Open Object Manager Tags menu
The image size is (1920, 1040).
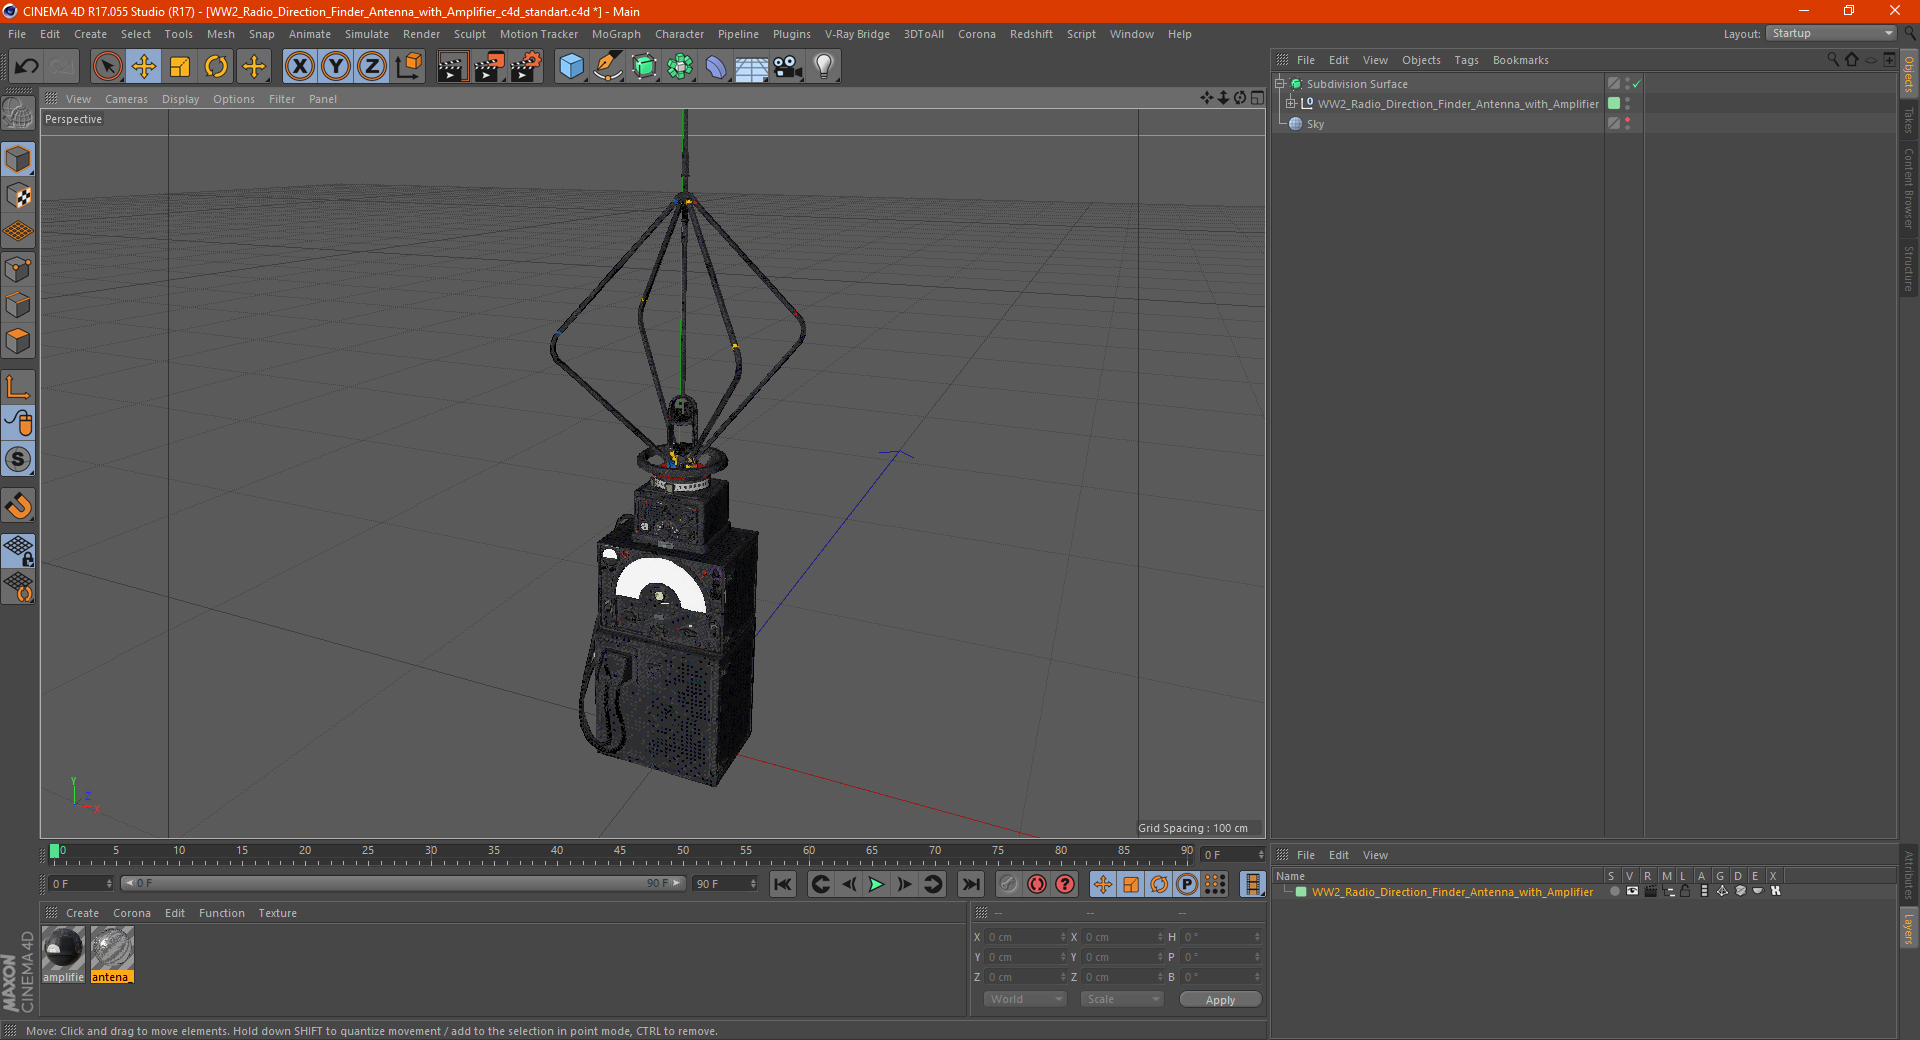point(1466,60)
